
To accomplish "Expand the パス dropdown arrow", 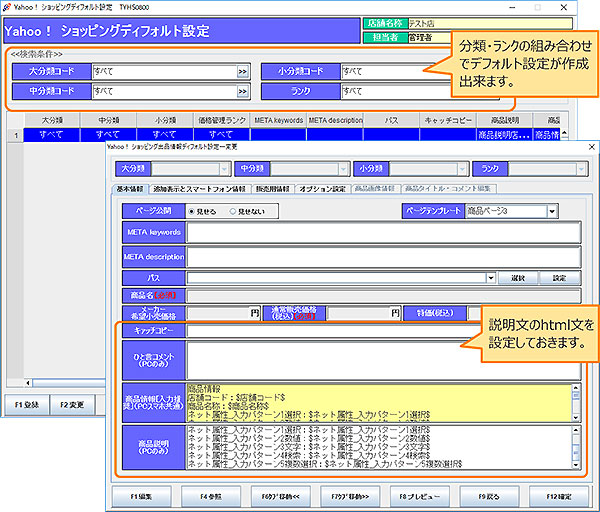I will [x=491, y=277].
